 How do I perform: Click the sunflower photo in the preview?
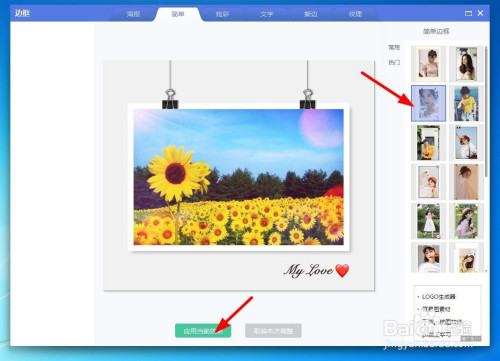tap(239, 177)
